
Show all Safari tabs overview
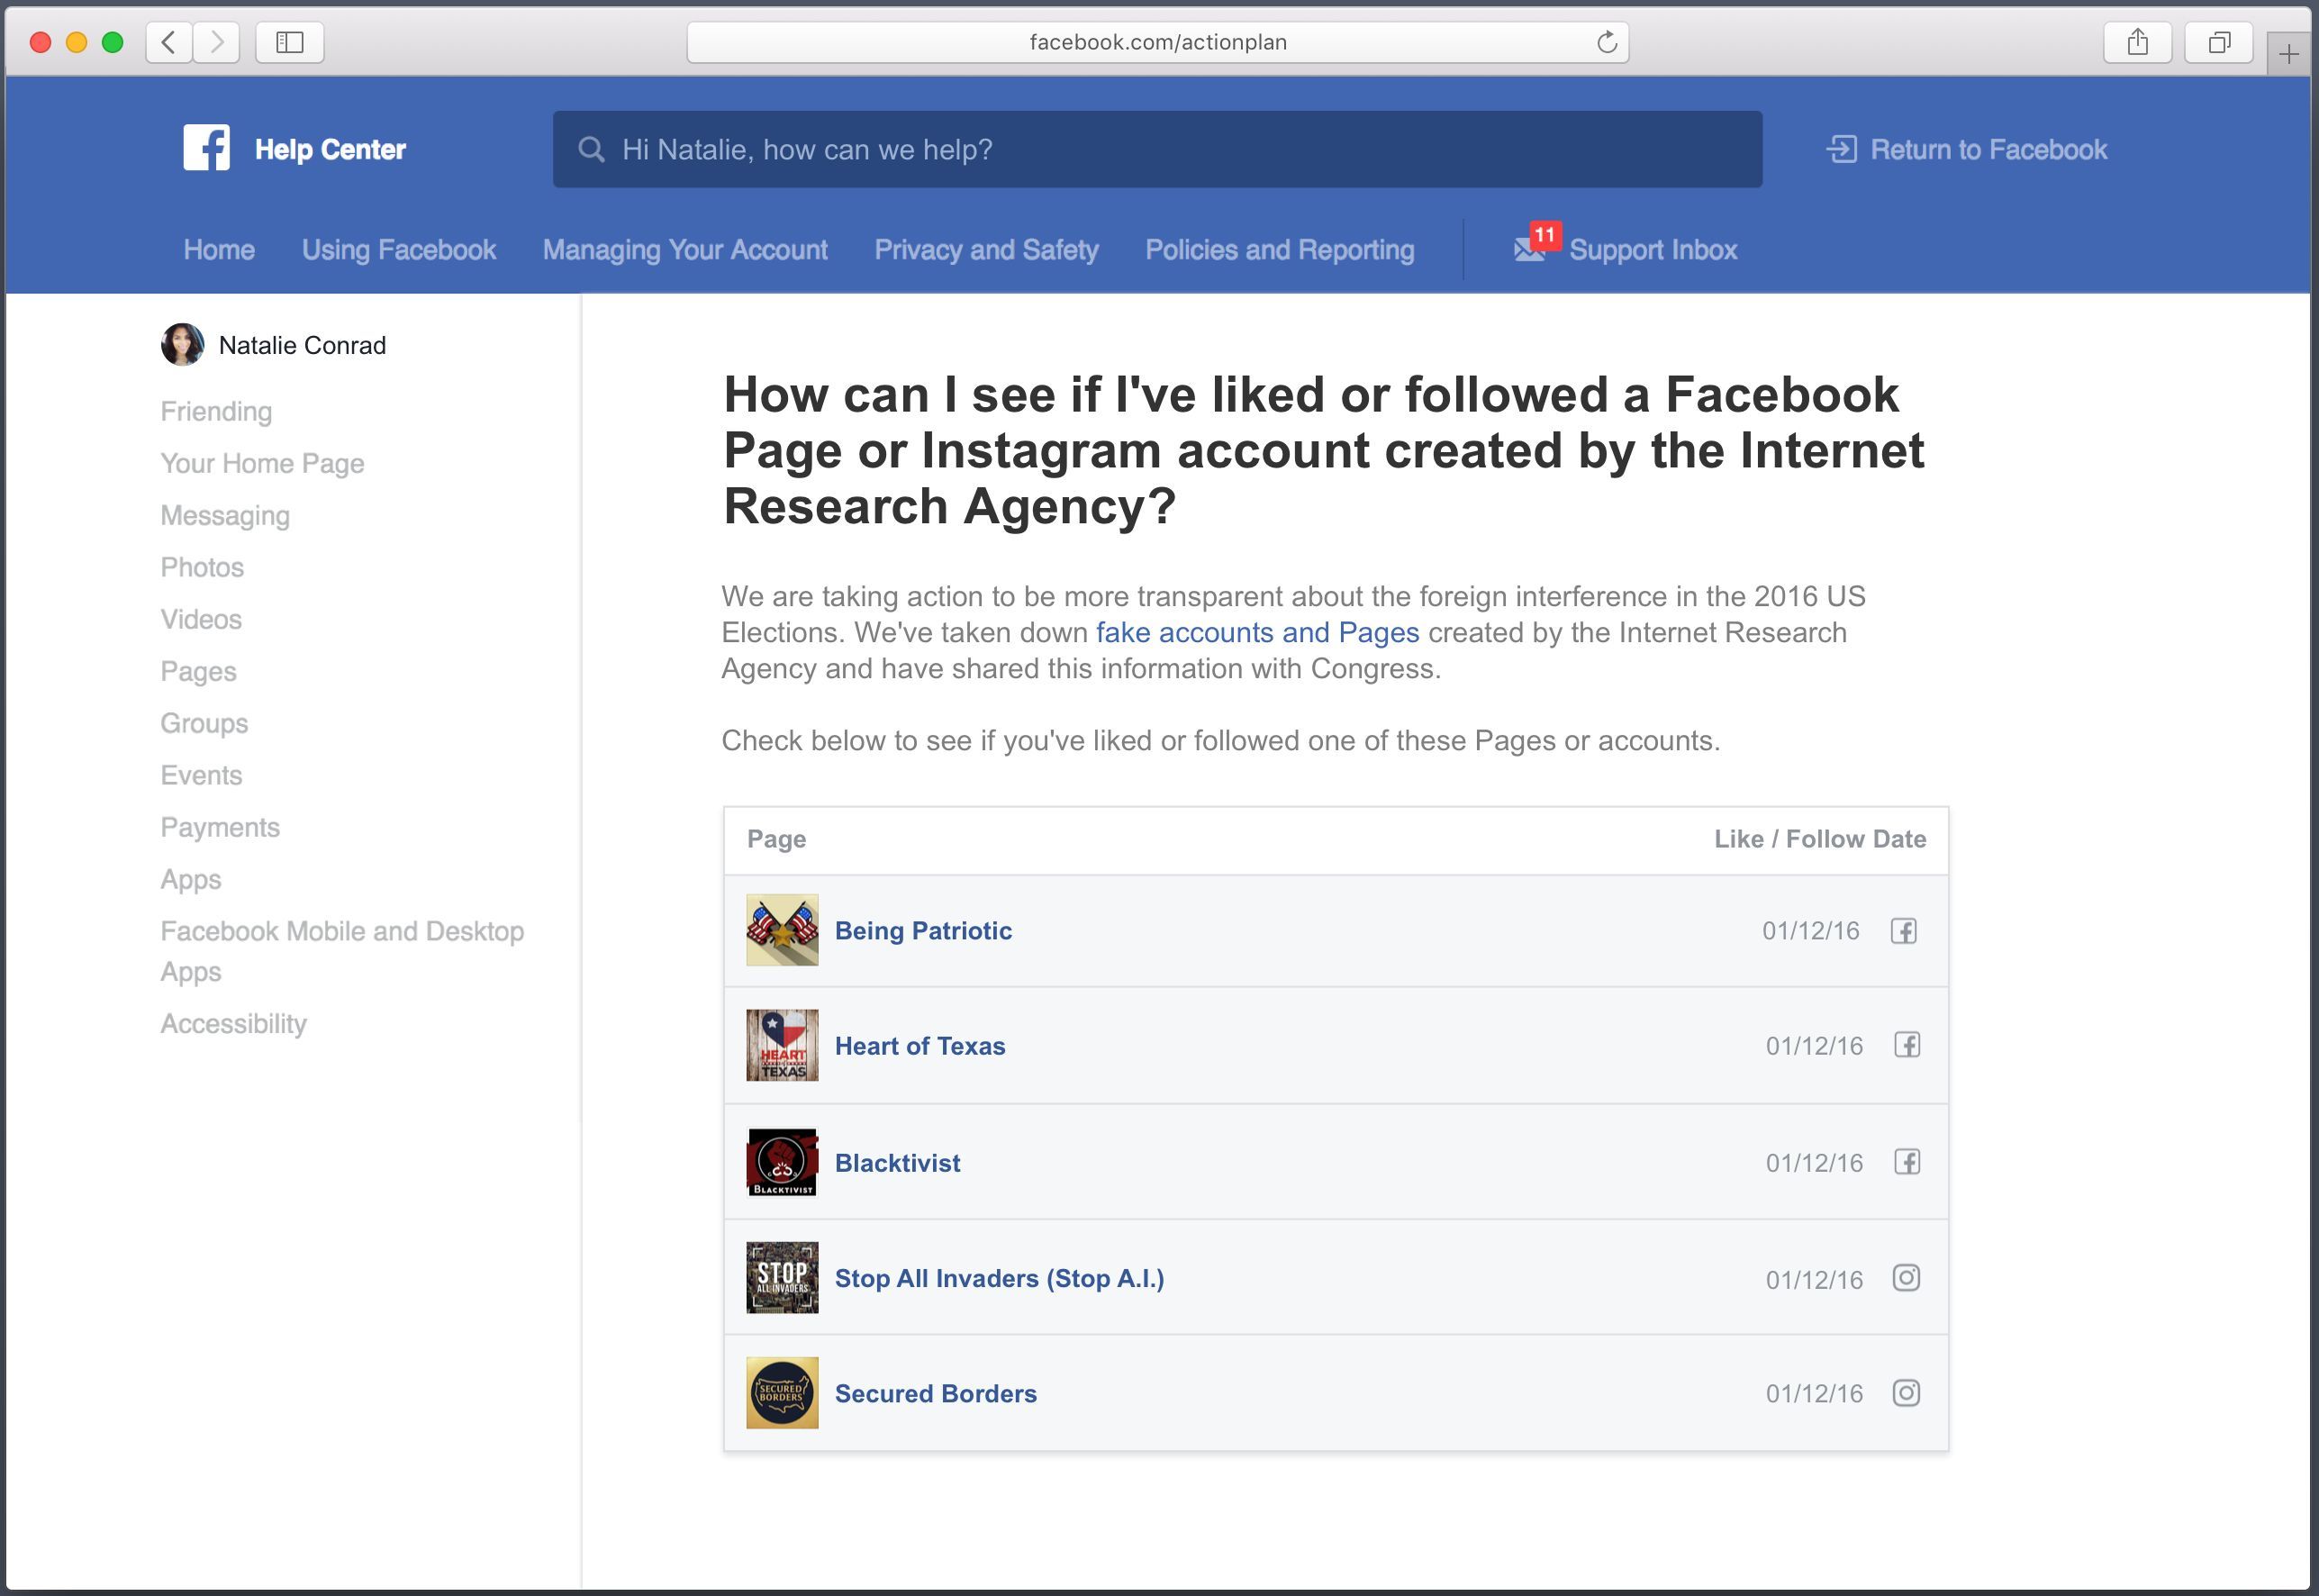2218,42
